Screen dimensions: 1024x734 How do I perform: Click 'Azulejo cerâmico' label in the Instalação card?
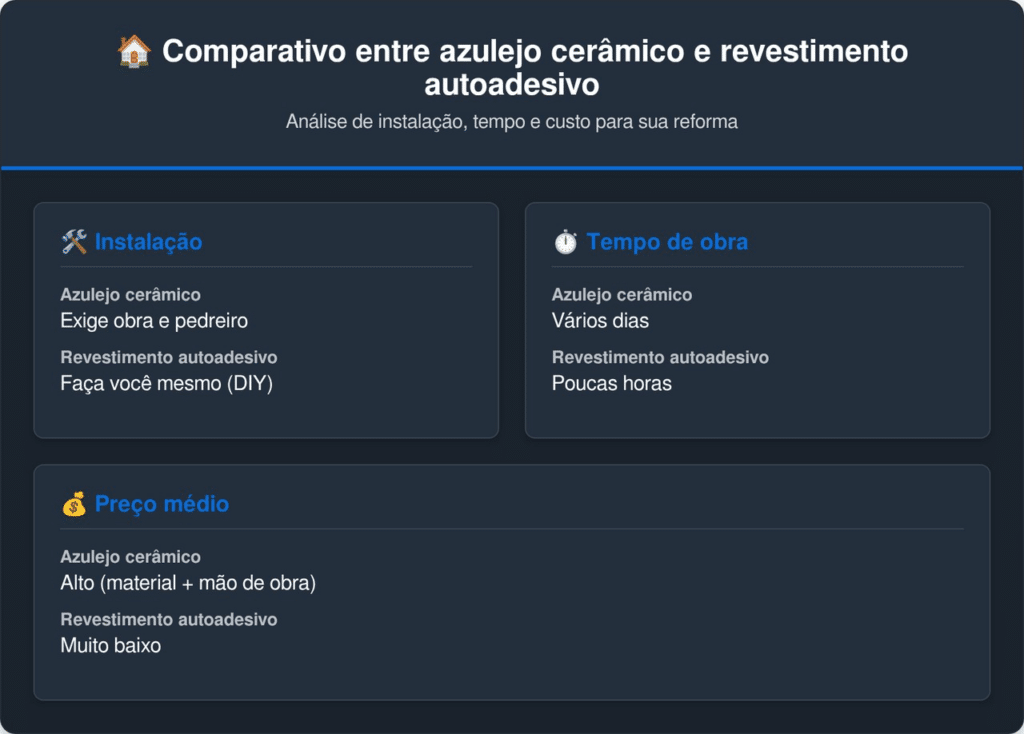[x=130, y=295]
